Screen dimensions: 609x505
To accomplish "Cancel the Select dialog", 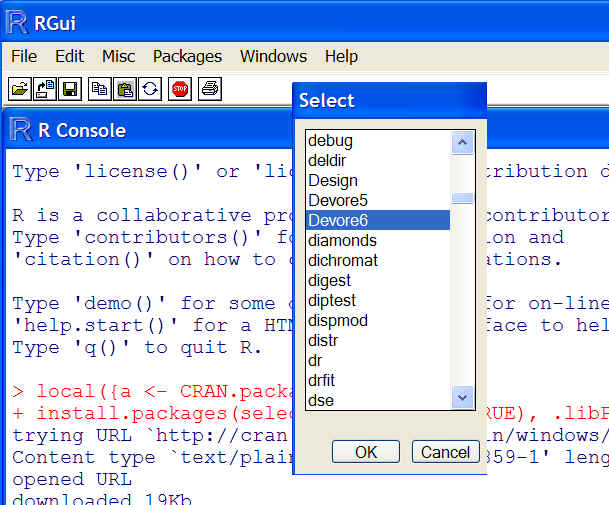I will pyautogui.click(x=445, y=452).
